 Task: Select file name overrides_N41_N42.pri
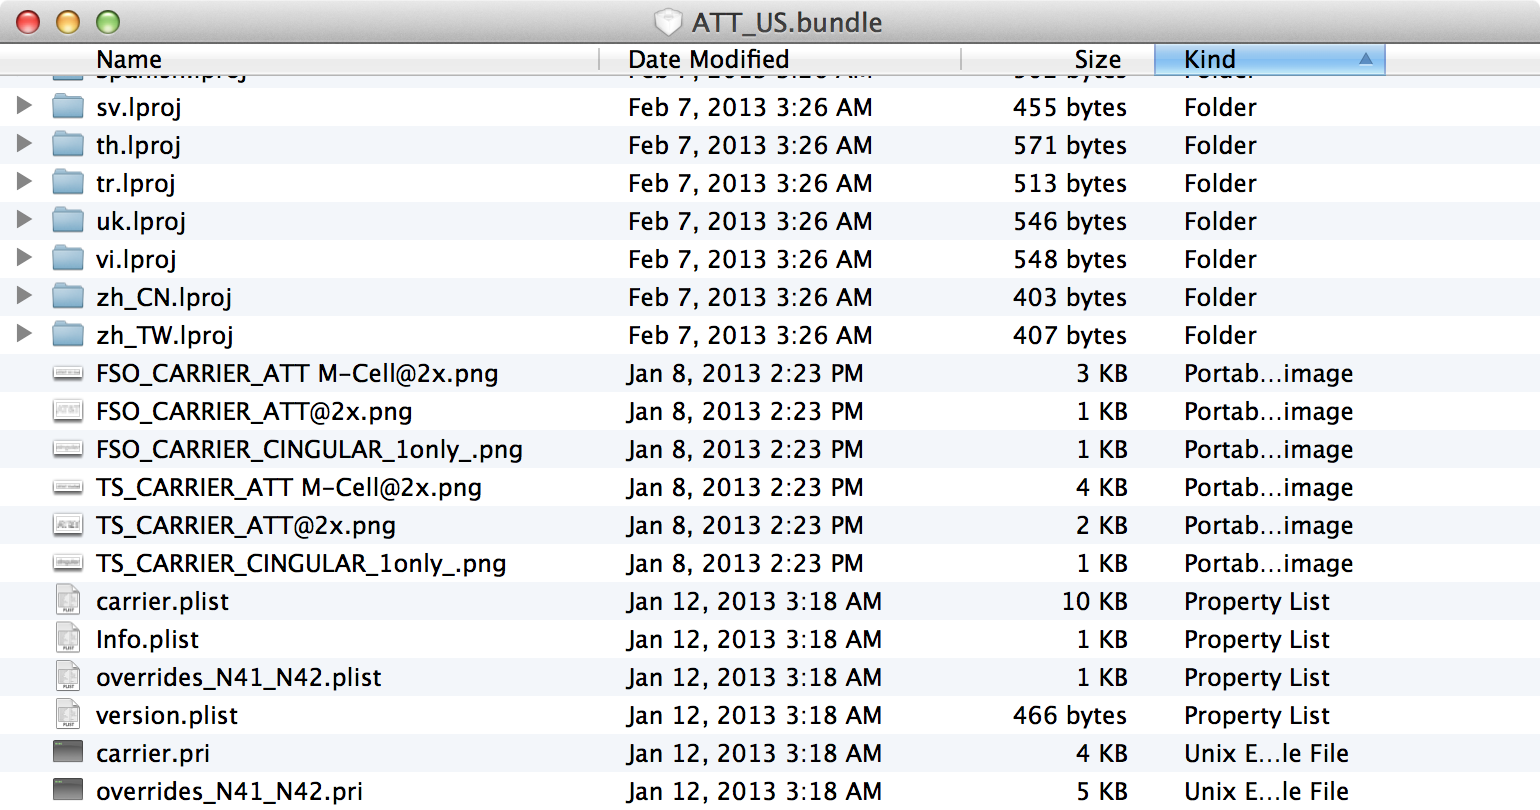coord(229,791)
